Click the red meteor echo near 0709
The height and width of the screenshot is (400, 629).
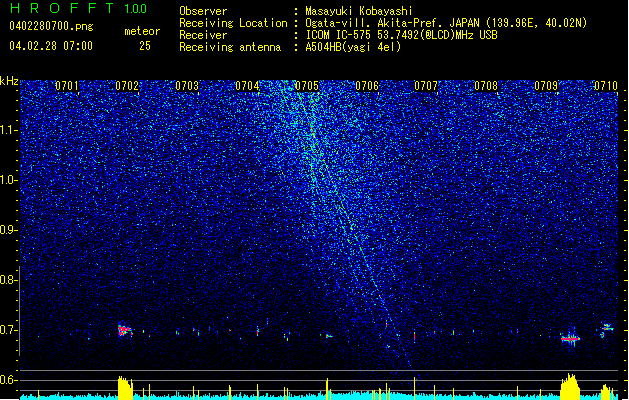coord(570,339)
